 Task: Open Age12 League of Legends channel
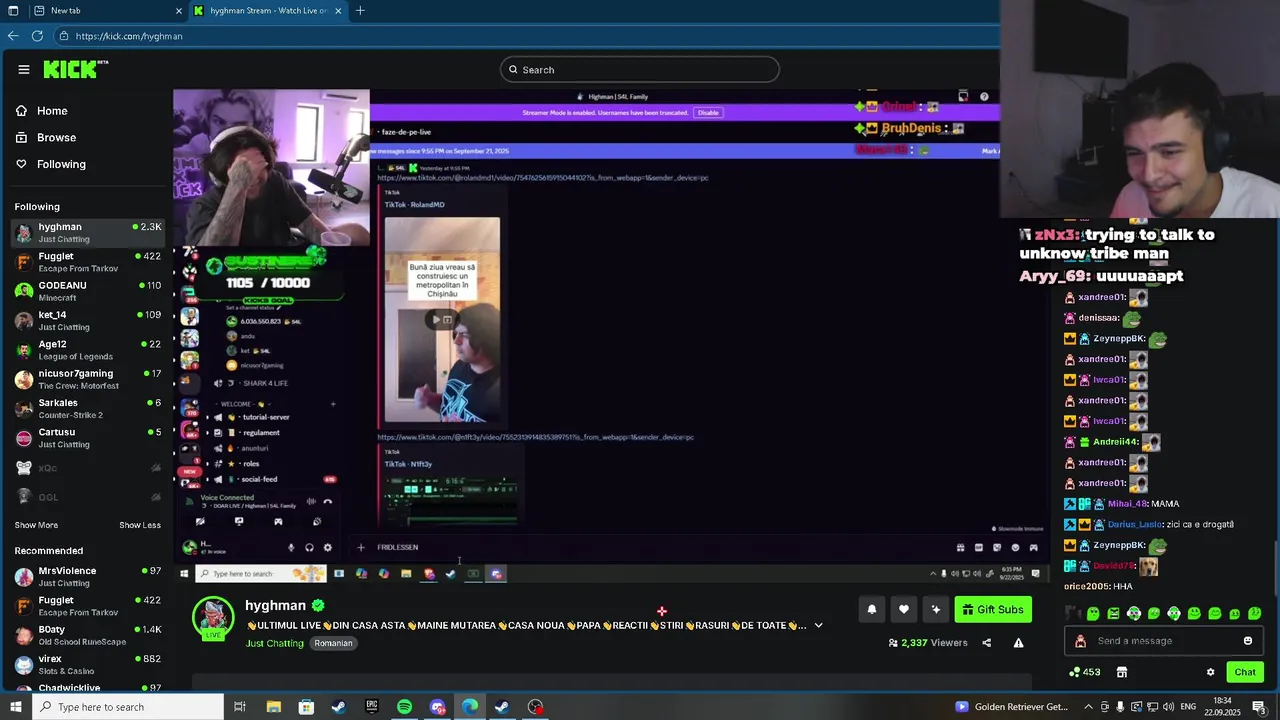pos(88,349)
